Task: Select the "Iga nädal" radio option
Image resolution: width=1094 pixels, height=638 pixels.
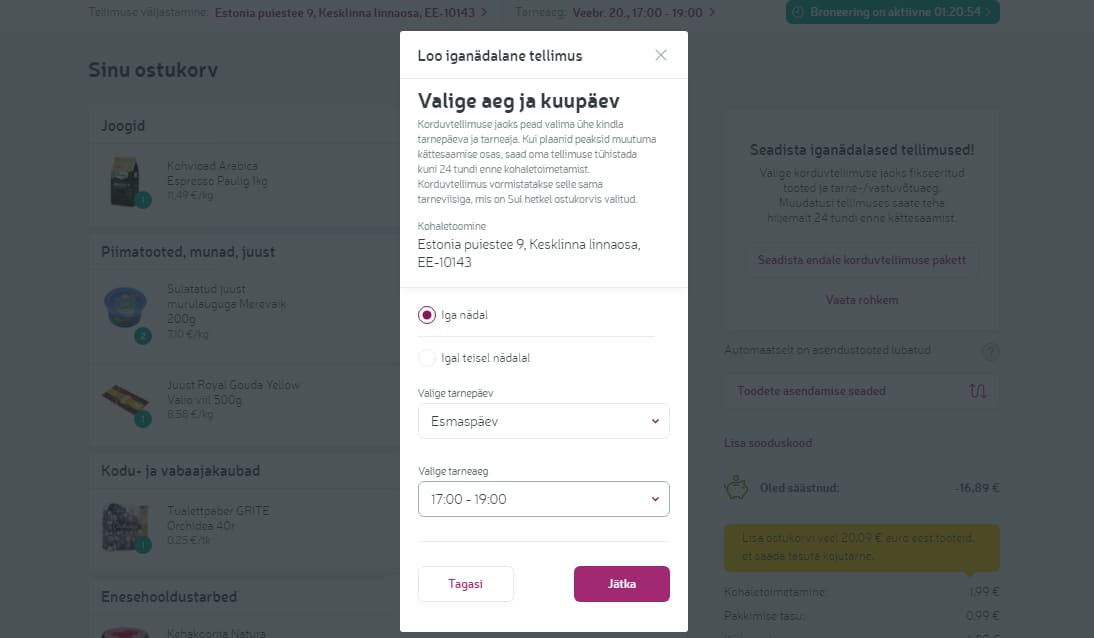Action: [427, 315]
